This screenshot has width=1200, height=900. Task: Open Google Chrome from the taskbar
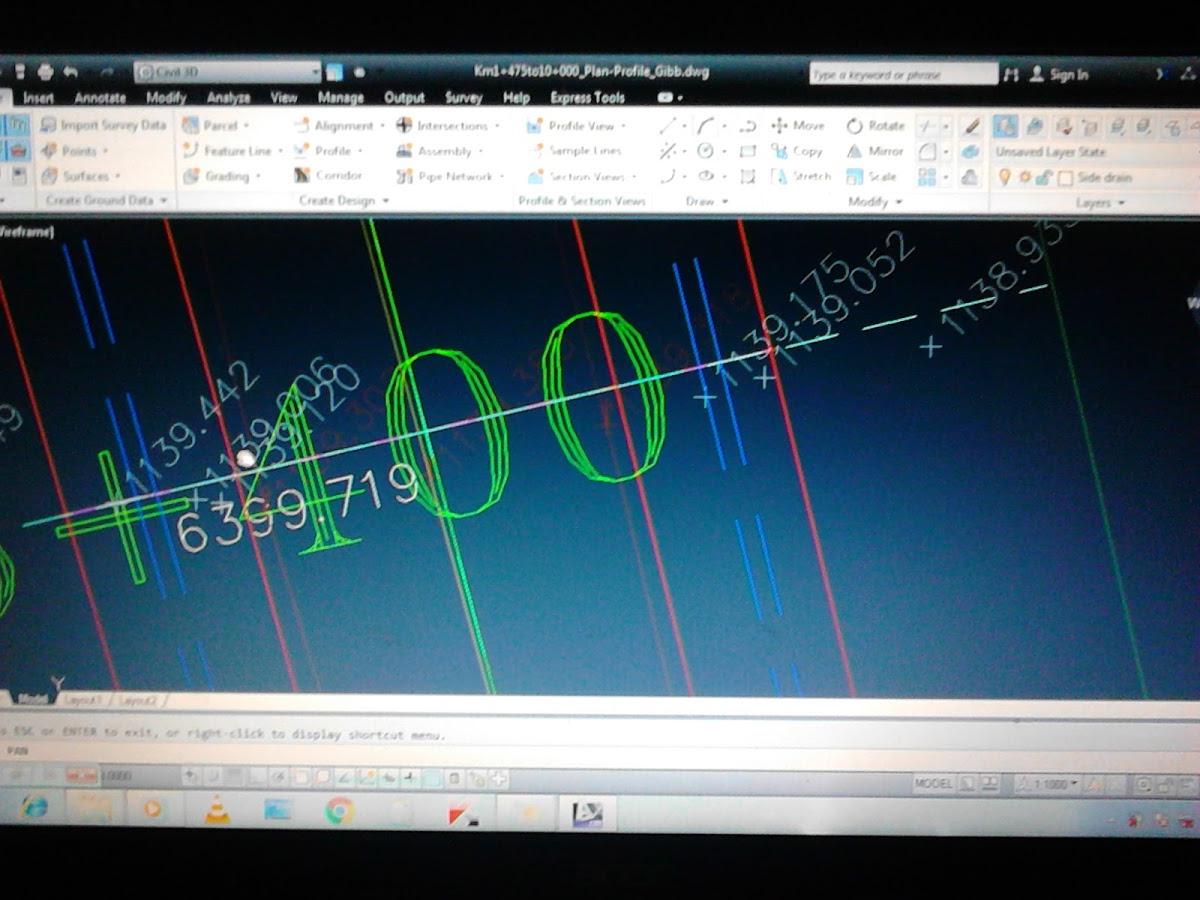pos(340,810)
